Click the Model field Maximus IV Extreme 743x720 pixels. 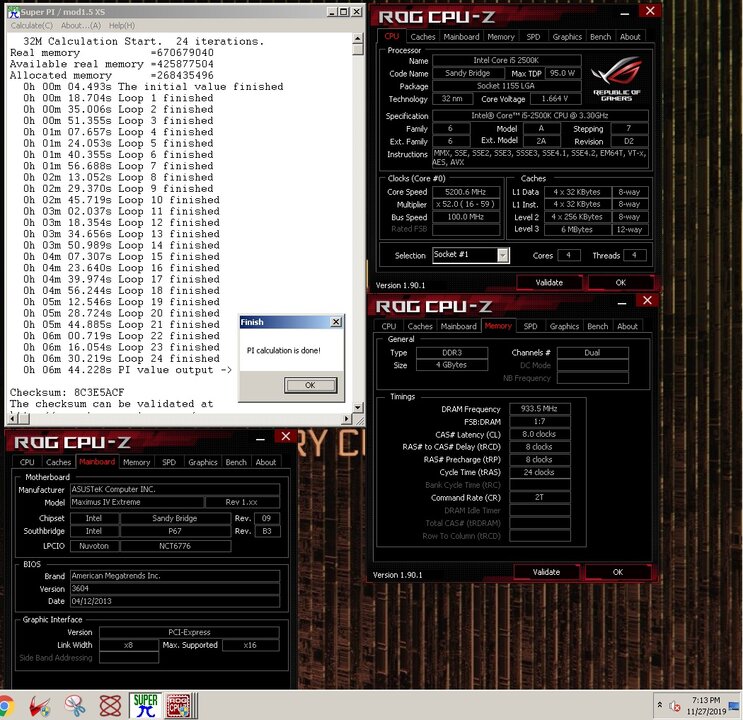(137, 502)
